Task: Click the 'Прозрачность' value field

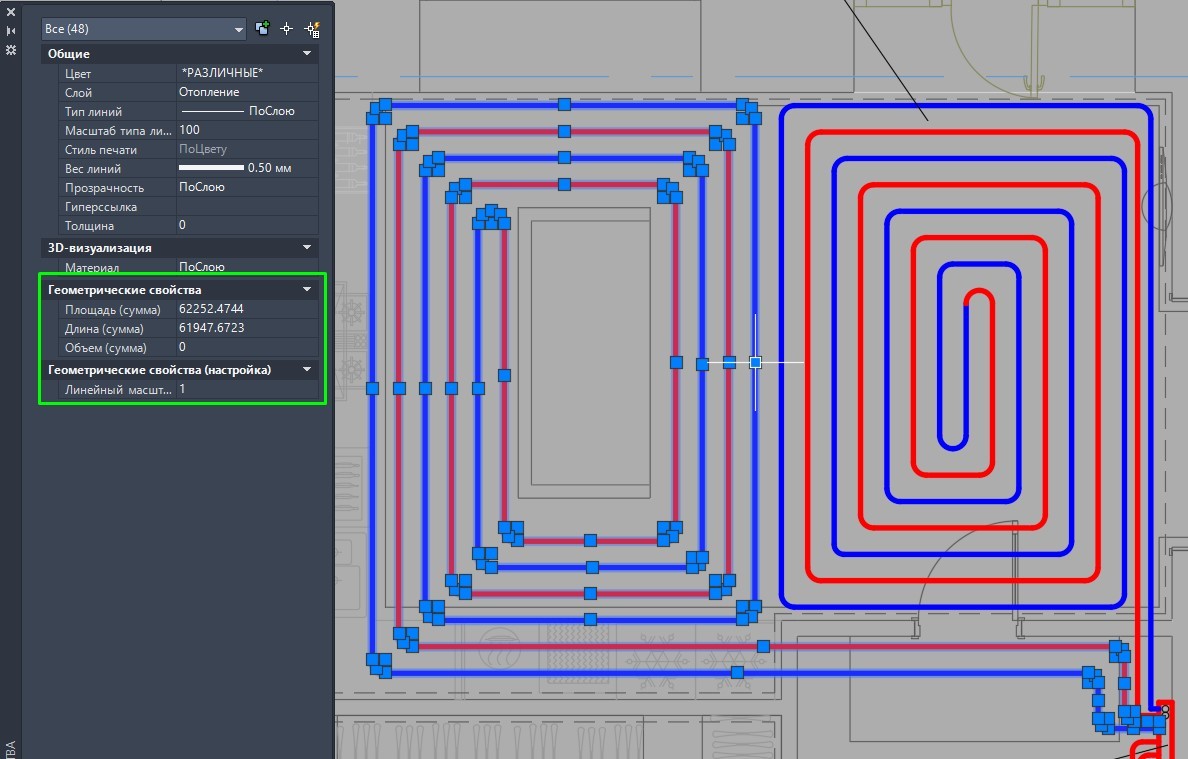Action: (x=246, y=187)
